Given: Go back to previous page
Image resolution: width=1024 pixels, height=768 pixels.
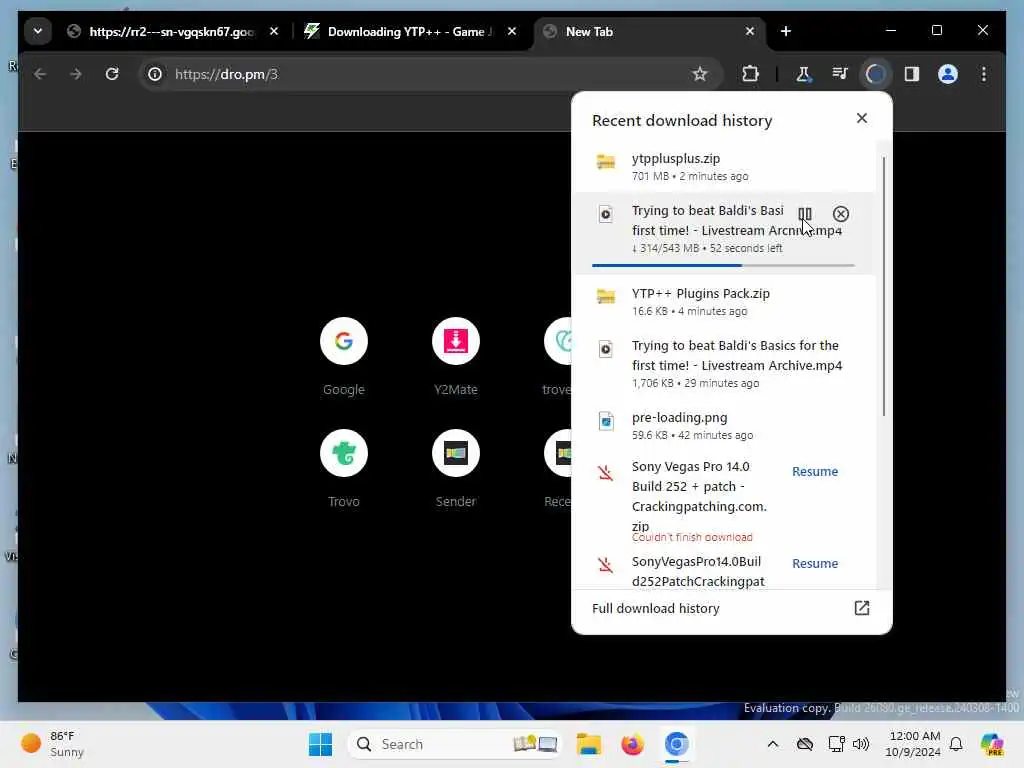Looking at the screenshot, I should [40, 74].
